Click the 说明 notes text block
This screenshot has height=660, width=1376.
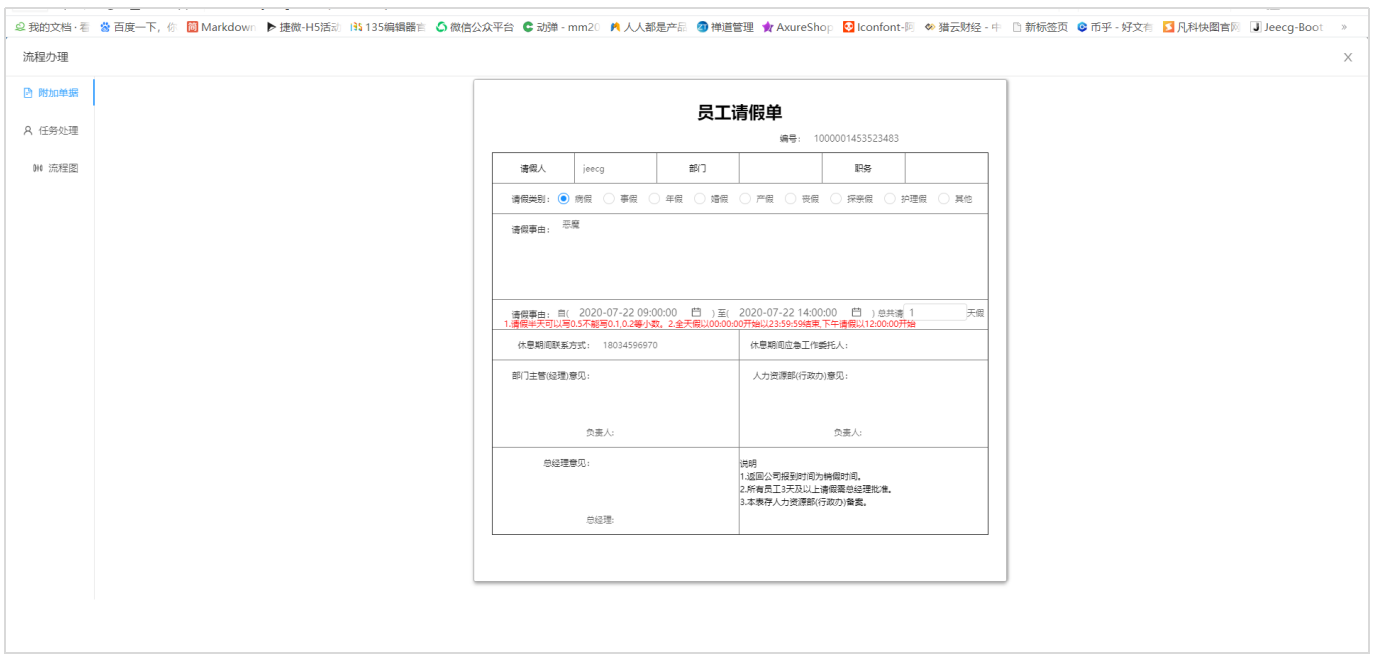(x=815, y=483)
